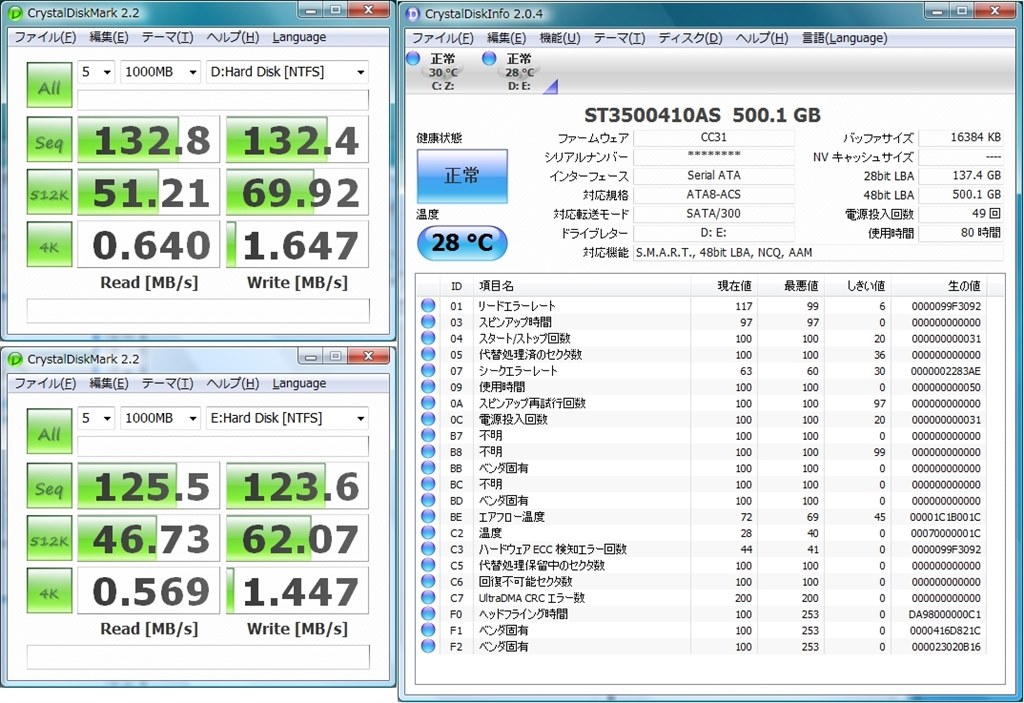
Task: Click the status icon for ID BB row
Action: click(x=428, y=468)
